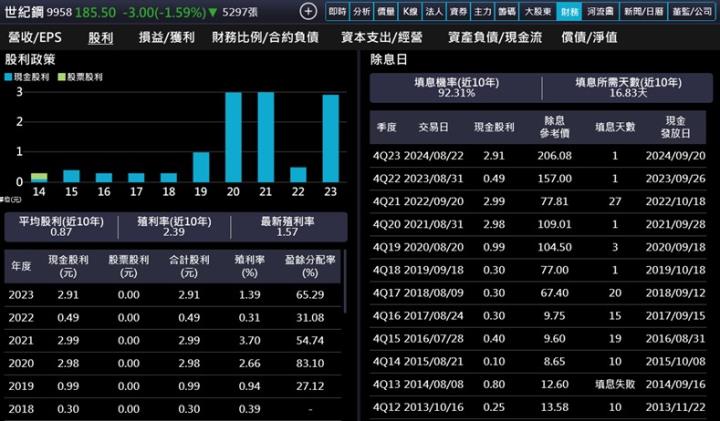The image size is (720, 421).
Task: Click the 填息機率(近10年) 92.31% box
Action: 456,88
